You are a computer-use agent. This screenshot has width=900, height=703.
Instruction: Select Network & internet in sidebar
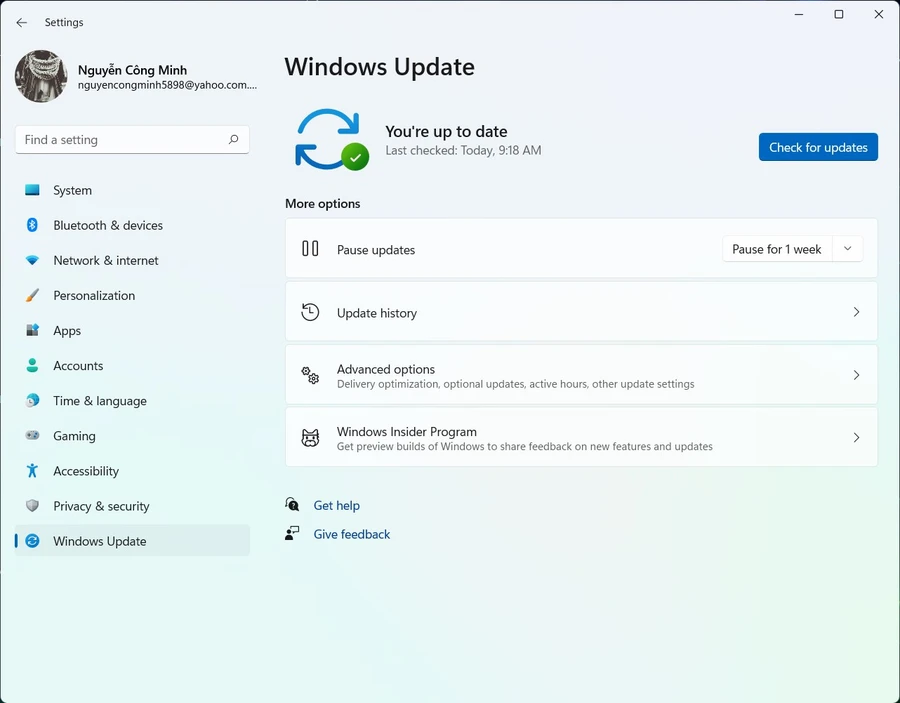(x=133, y=261)
